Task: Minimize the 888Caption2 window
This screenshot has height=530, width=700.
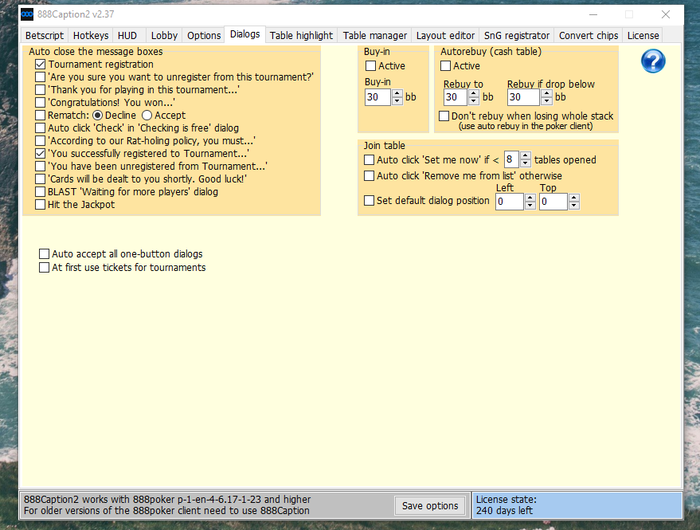Action: click(593, 15)
